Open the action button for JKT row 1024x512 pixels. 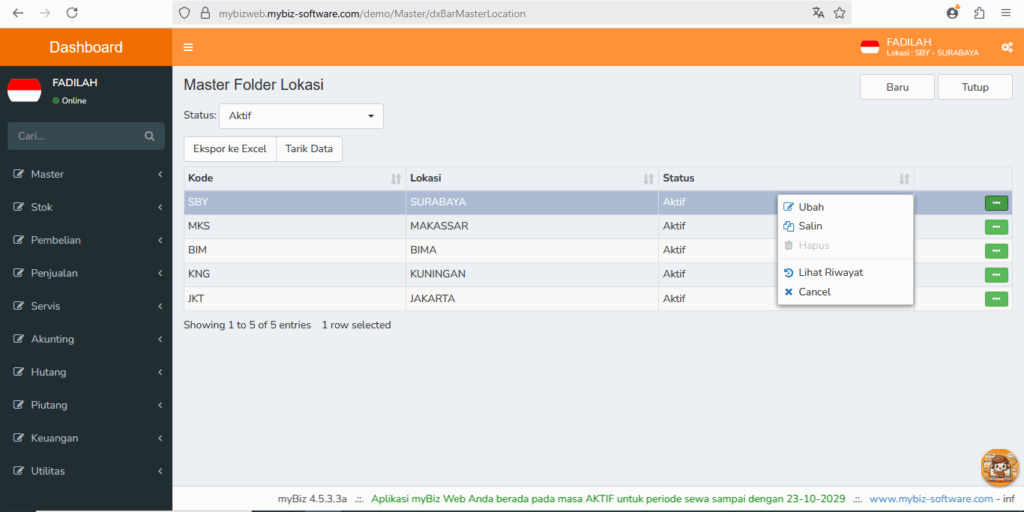[x=996, y=299]
